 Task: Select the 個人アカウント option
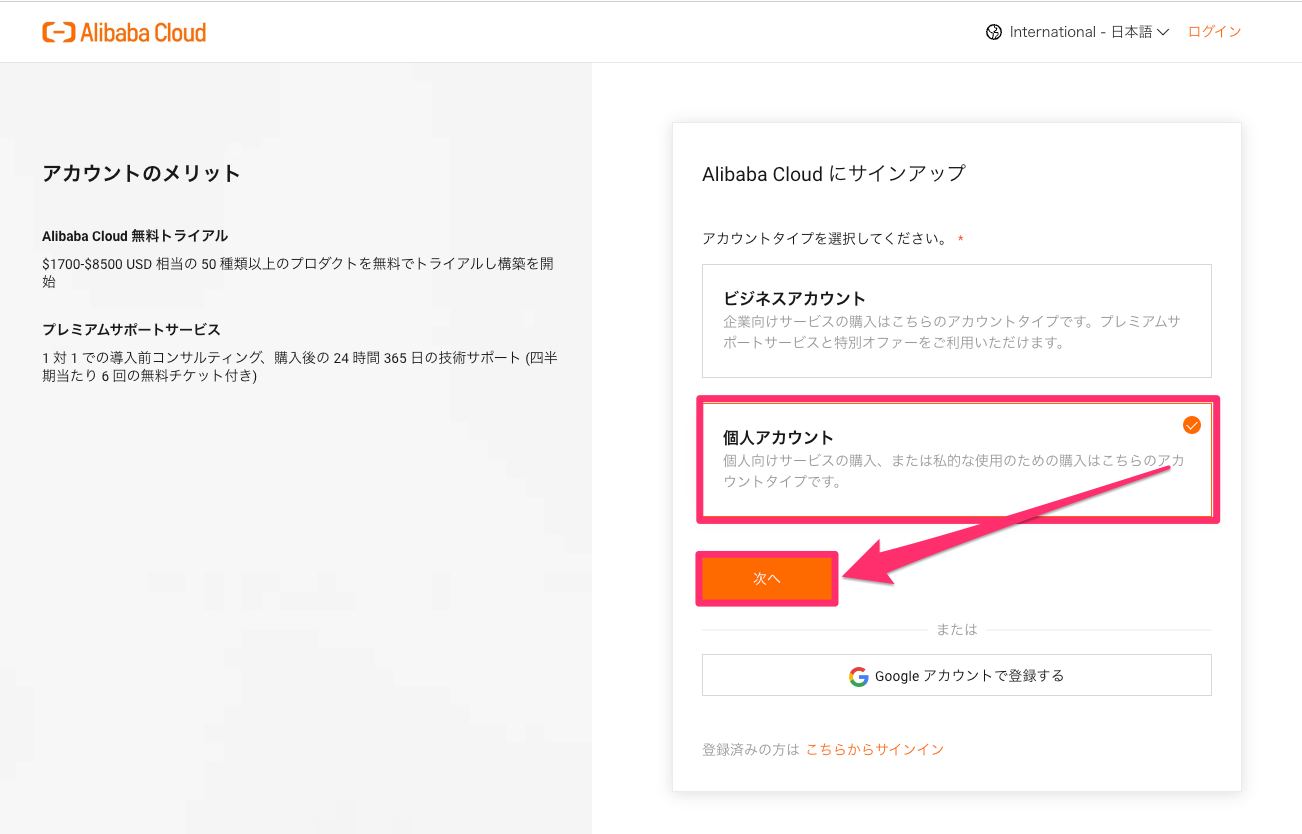click(x=957, y=460)
